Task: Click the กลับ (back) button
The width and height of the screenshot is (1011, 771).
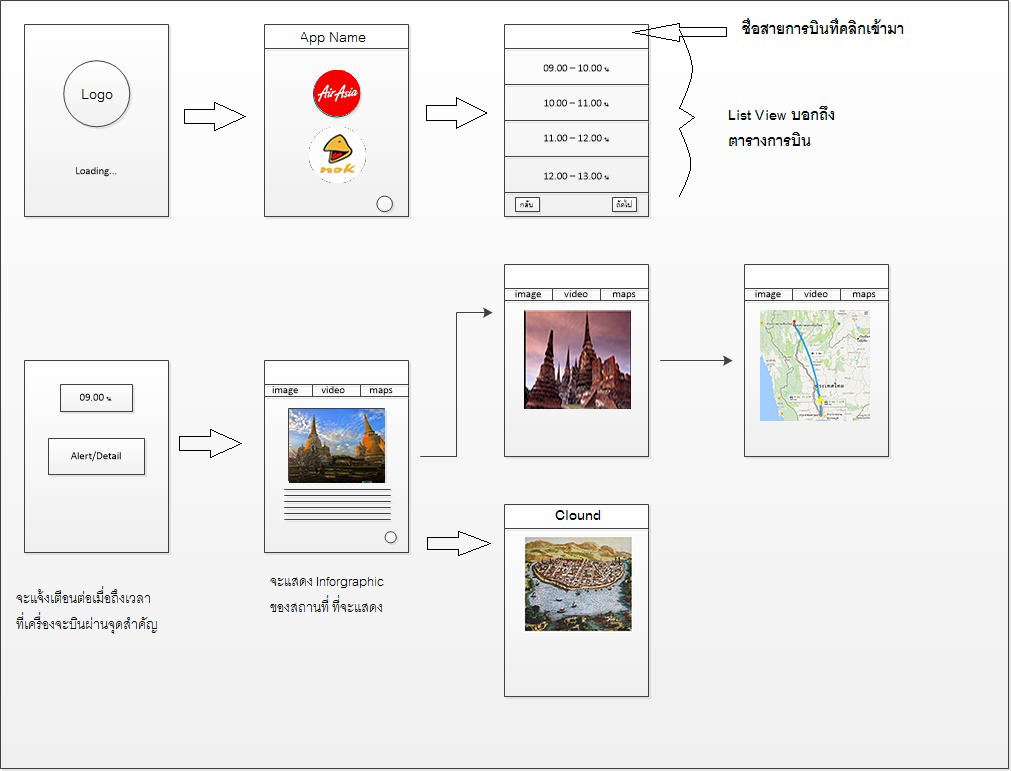Action: [527, 204]
